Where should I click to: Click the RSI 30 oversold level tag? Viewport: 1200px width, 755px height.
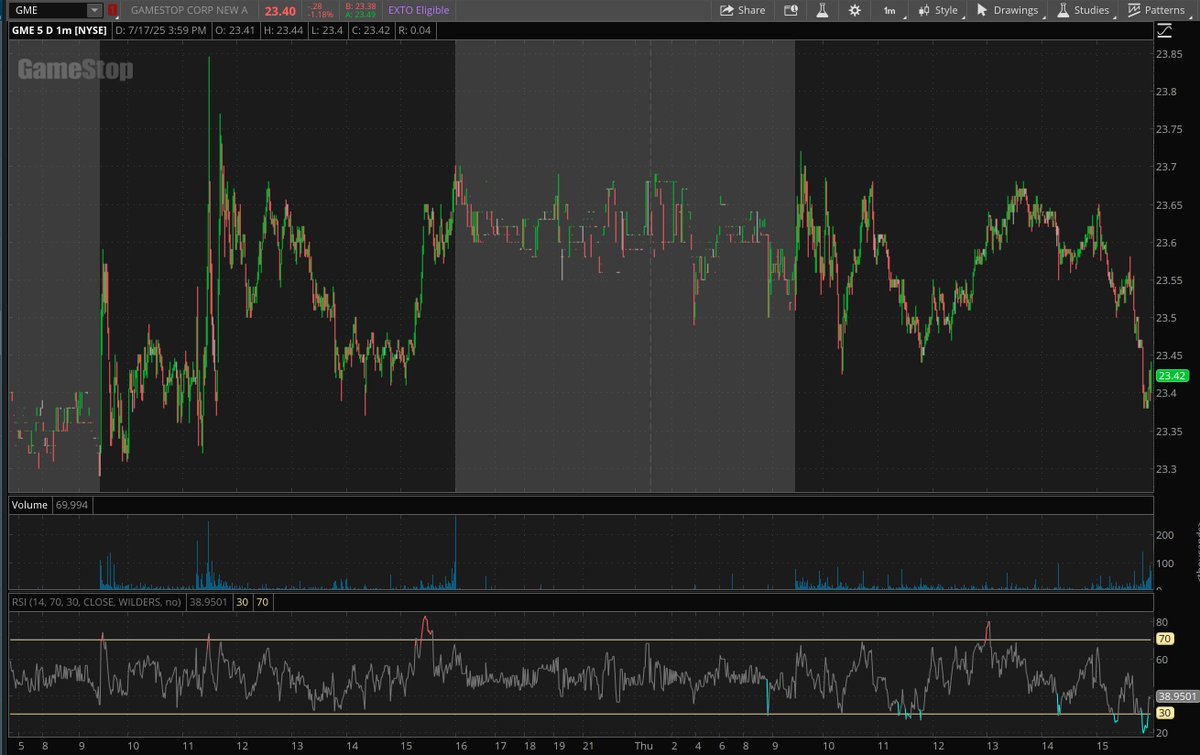[x=1164, y=713]
